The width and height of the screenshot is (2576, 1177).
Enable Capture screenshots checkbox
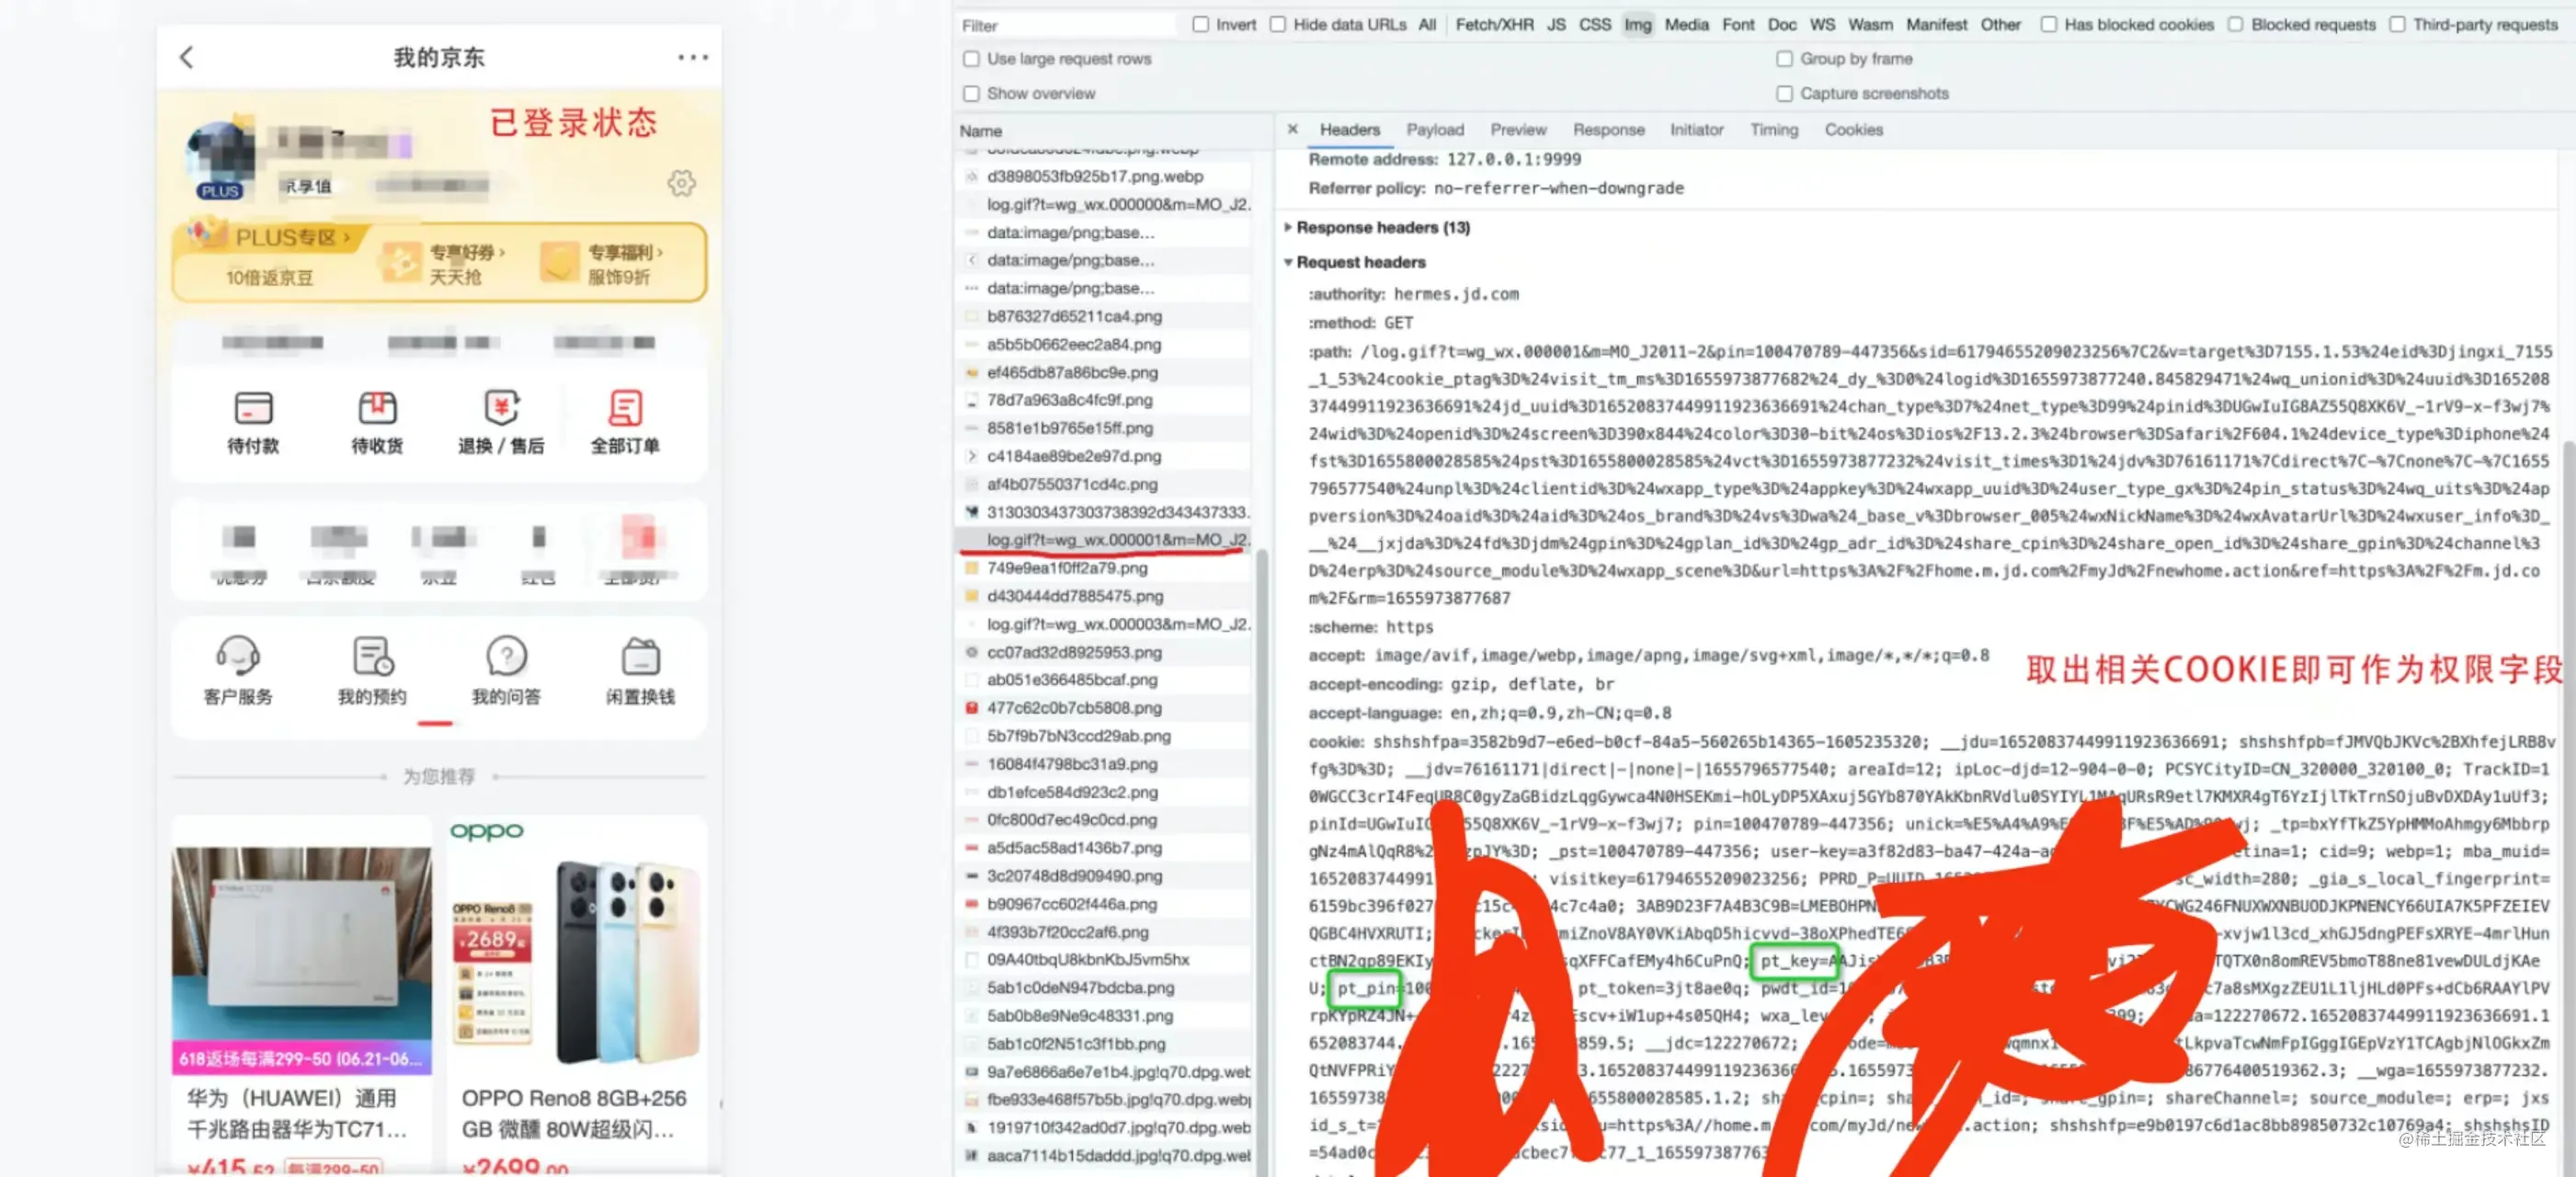(1784, 94)
